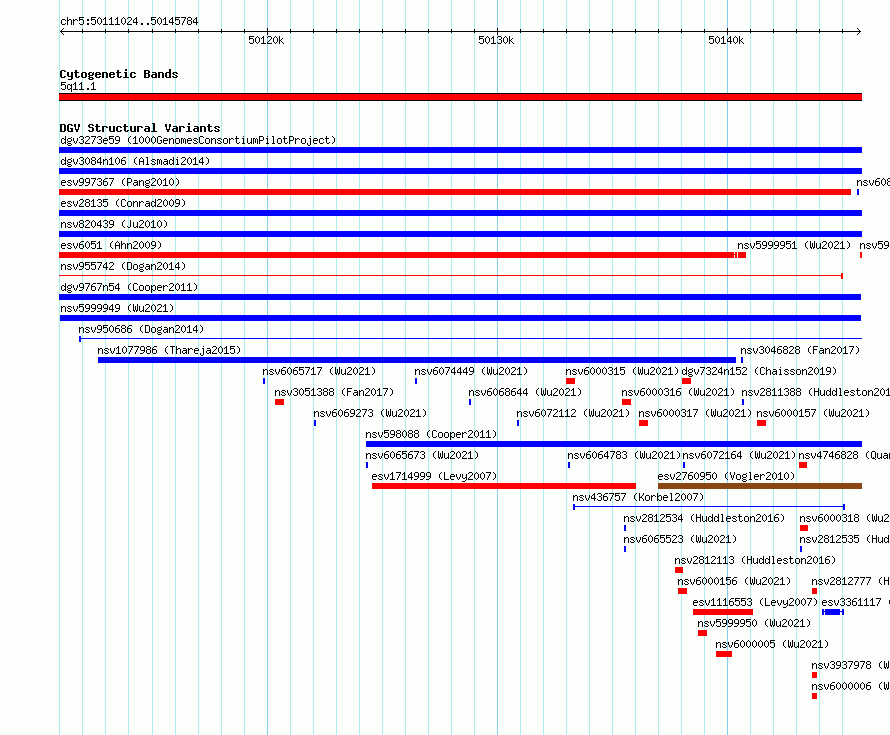The height and width of the screenshot is (735, 890).
Task: Click the DGV Structural Variants track title
Action: [x=140, y=128]
